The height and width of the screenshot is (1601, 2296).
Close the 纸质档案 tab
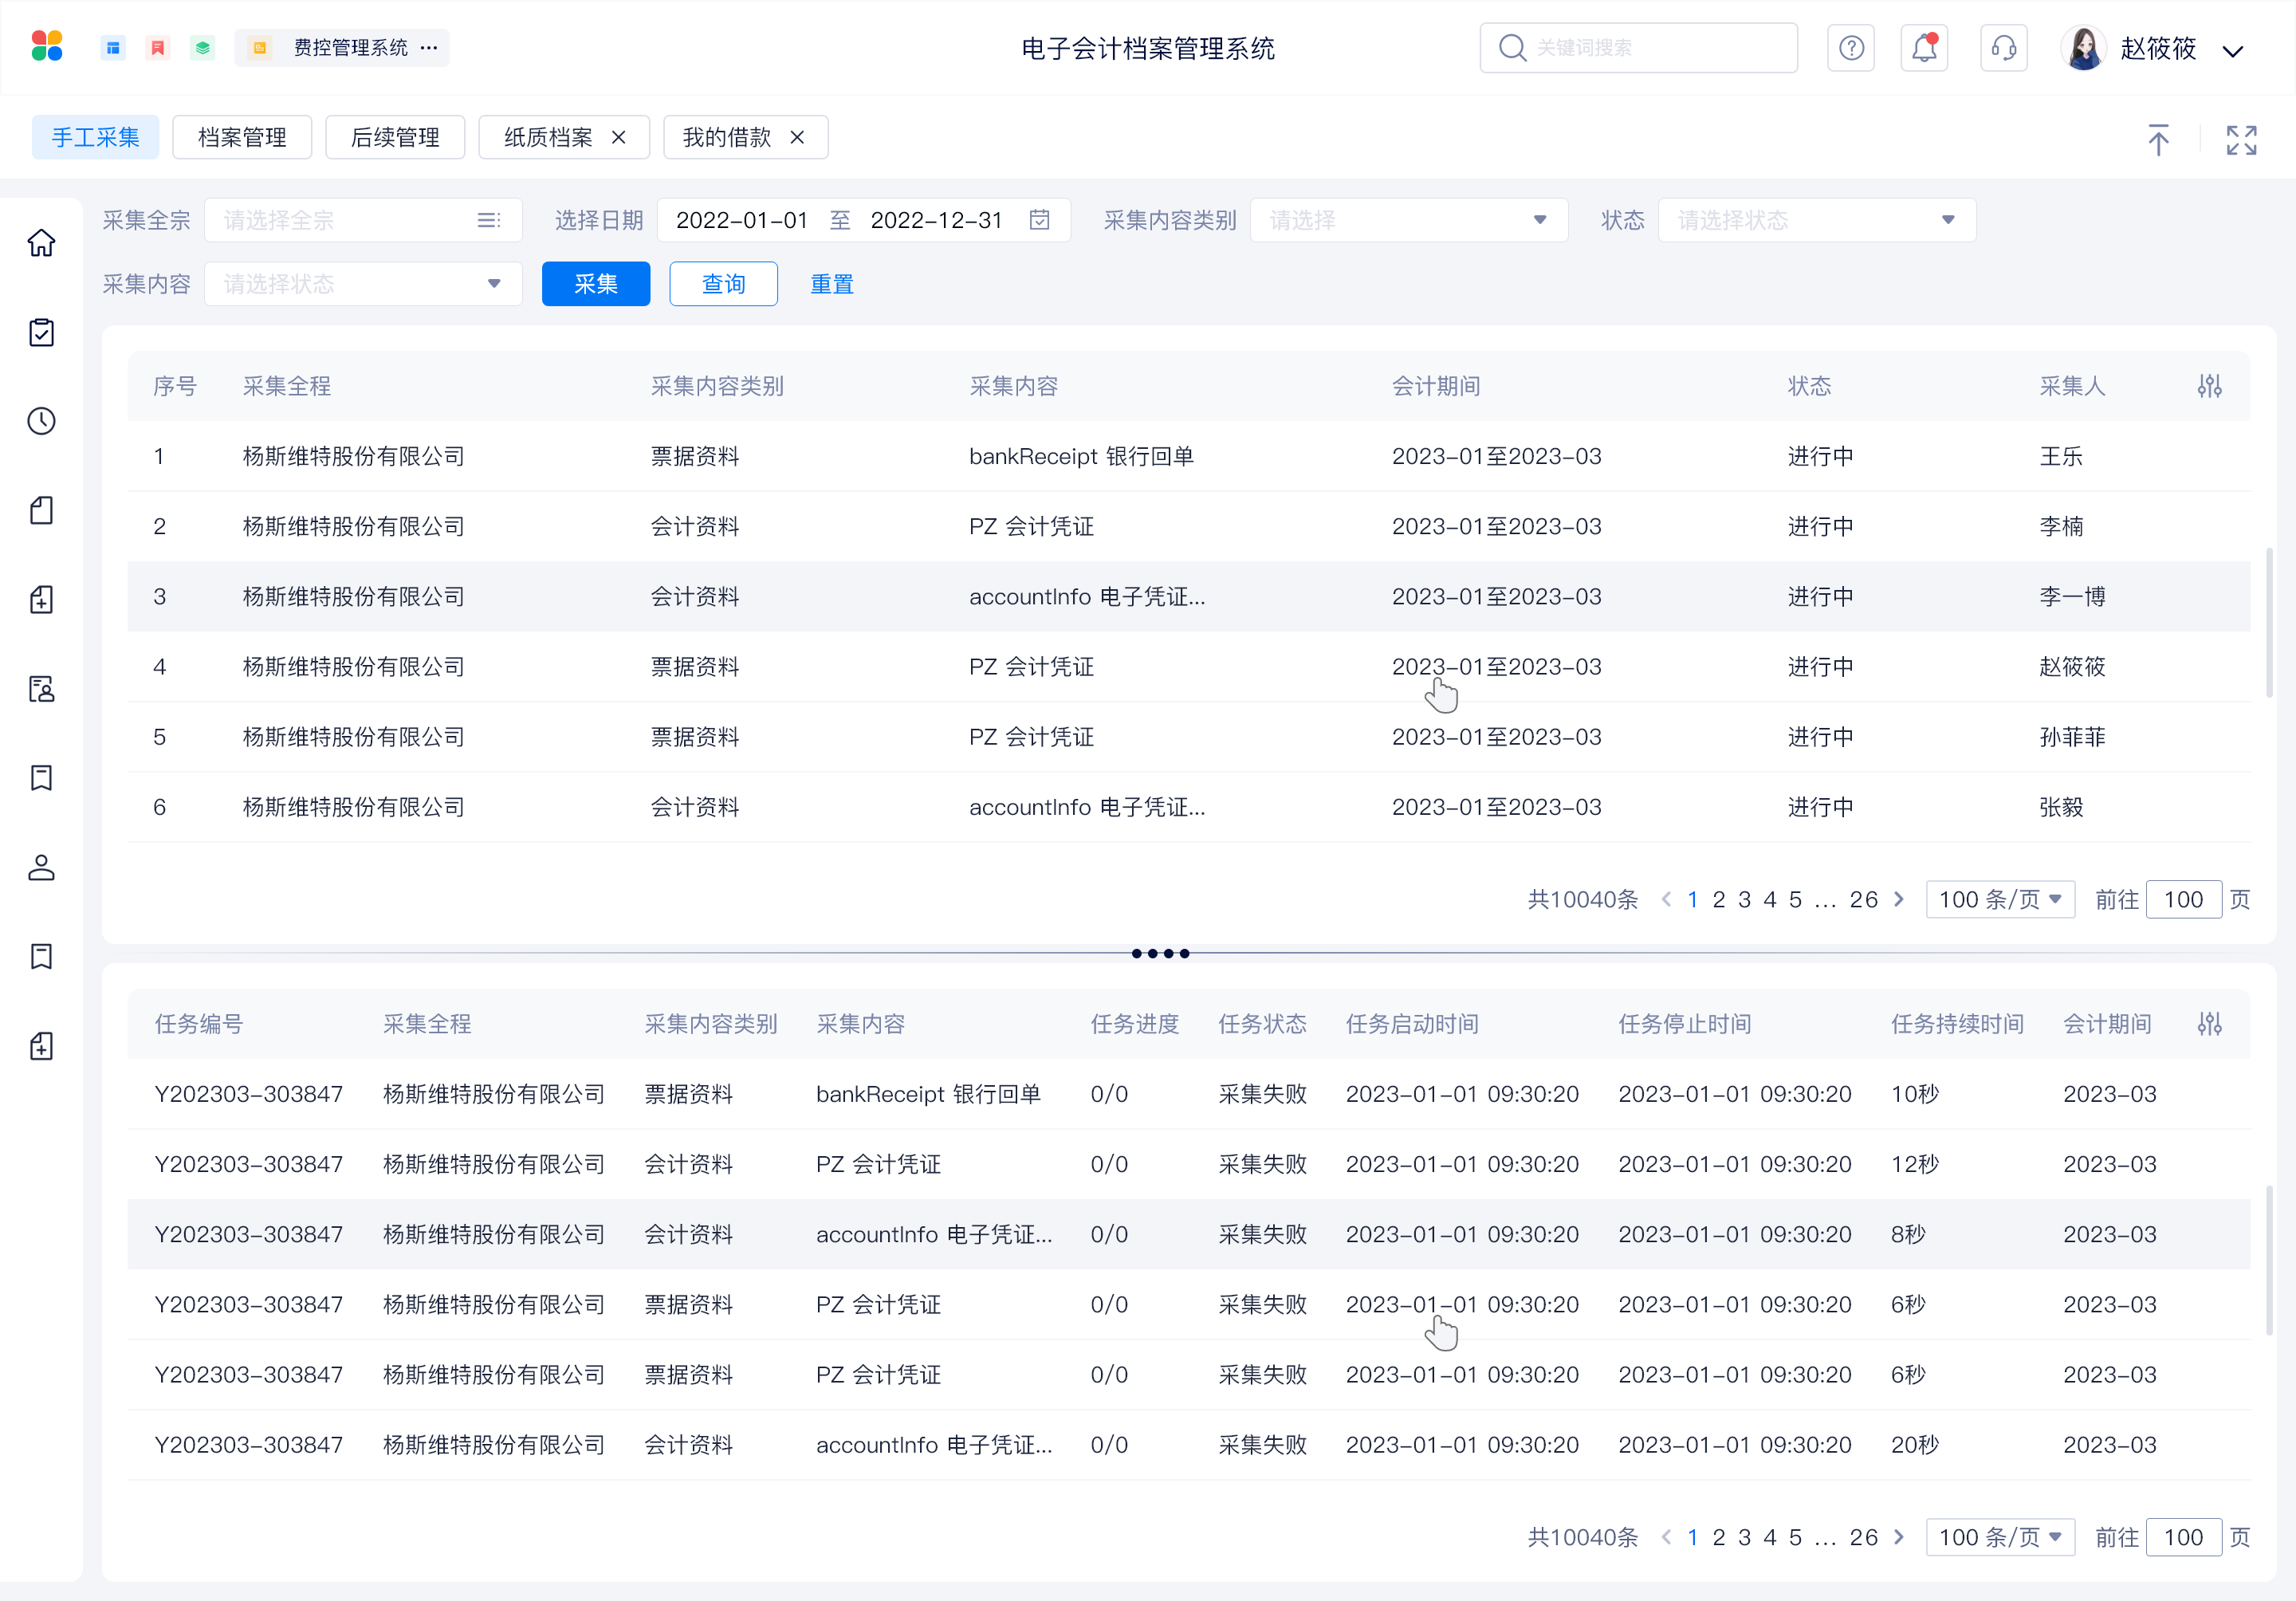[619, 137]
